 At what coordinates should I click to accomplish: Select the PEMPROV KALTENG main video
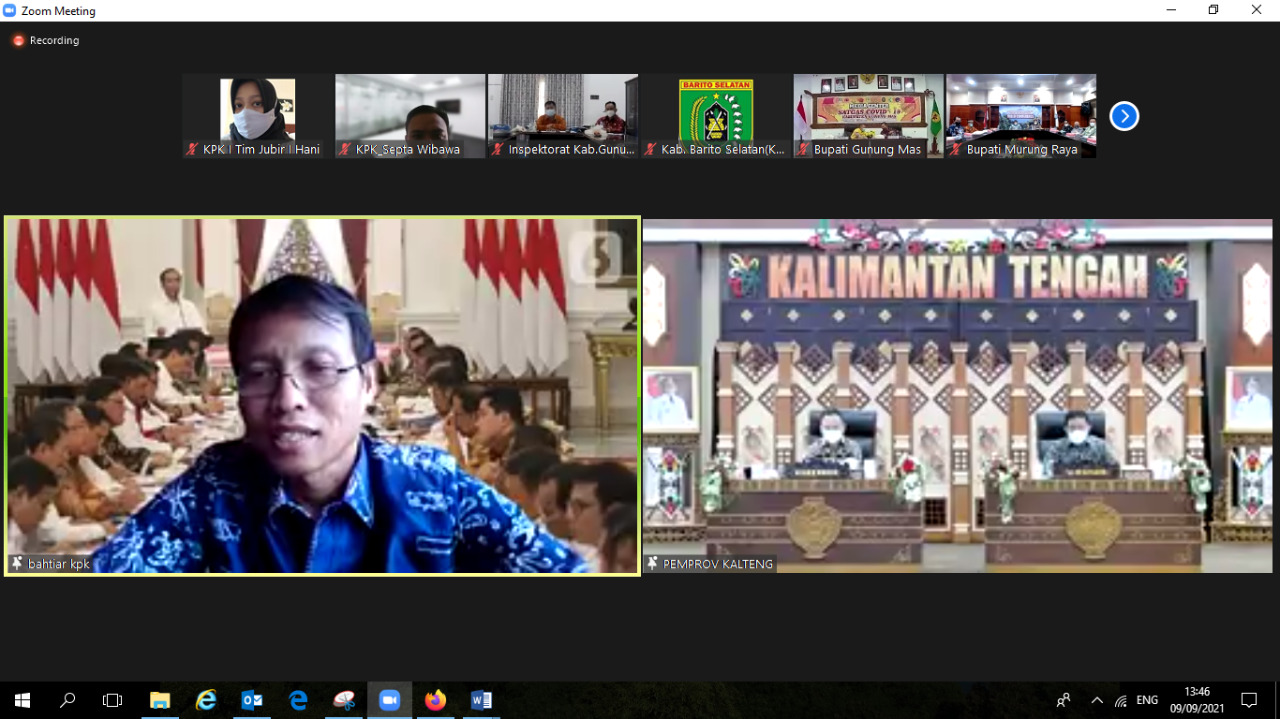957,395
